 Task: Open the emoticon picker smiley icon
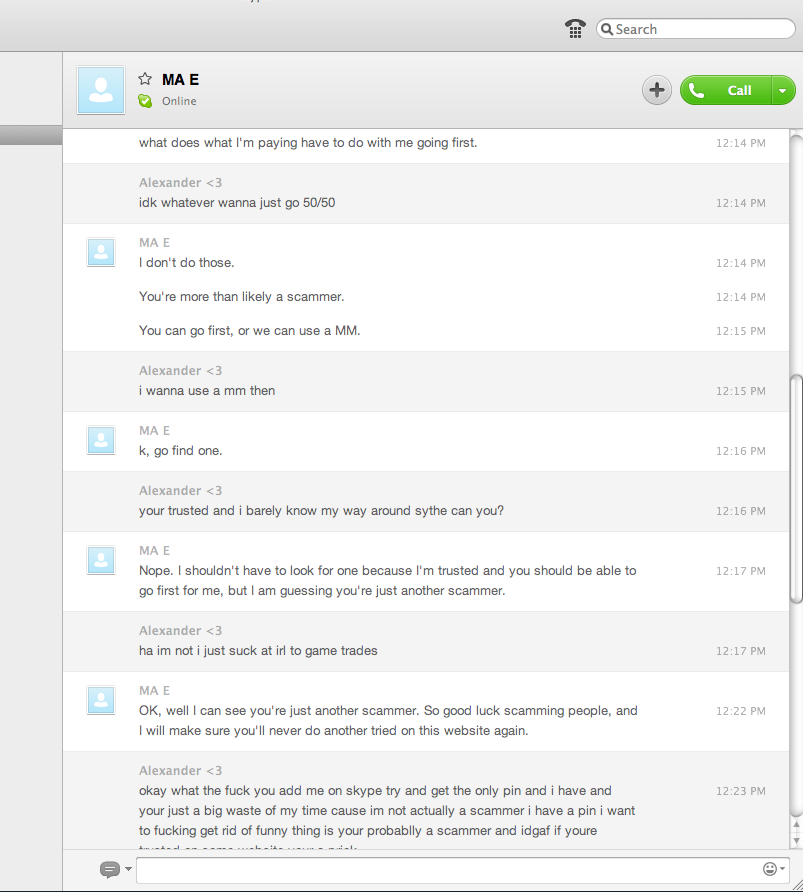pyautogui.click(x=769, y=869)
